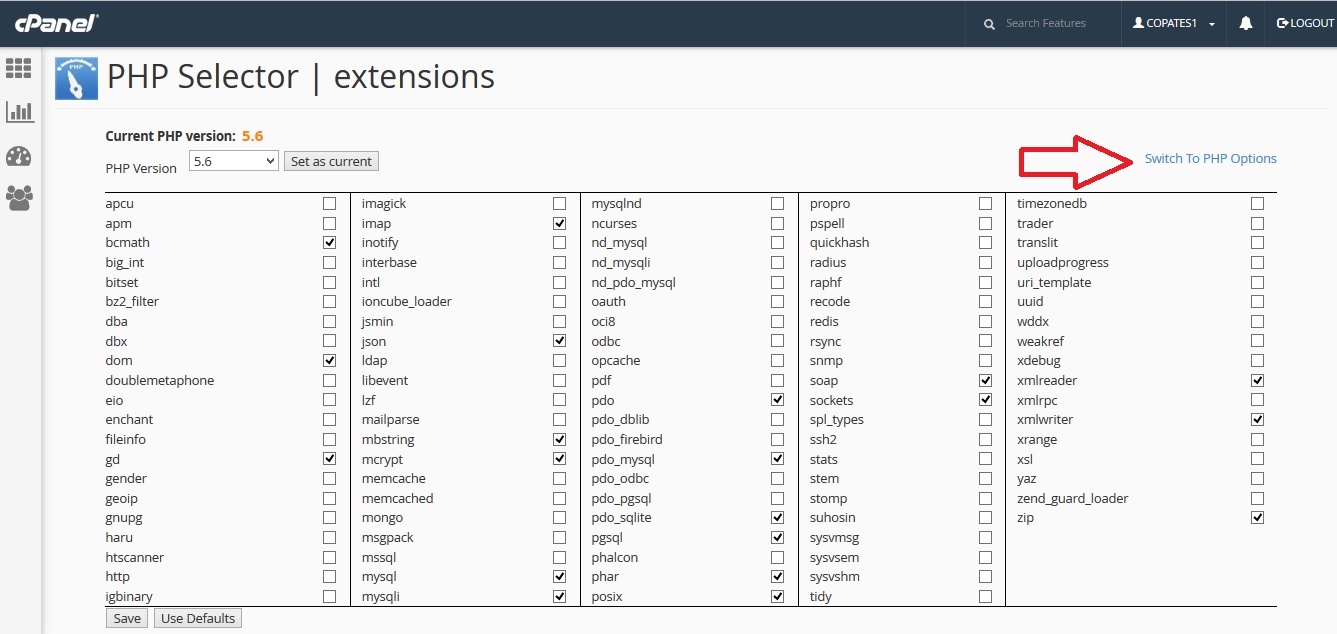Uncheck the xmlwriter extension
1337x634 pixels.
coord(1257,419)
